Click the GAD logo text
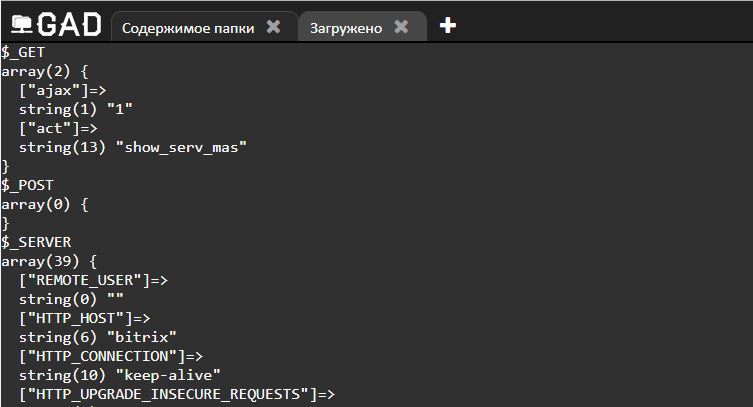The image size is (753, 407). (69, 24)
